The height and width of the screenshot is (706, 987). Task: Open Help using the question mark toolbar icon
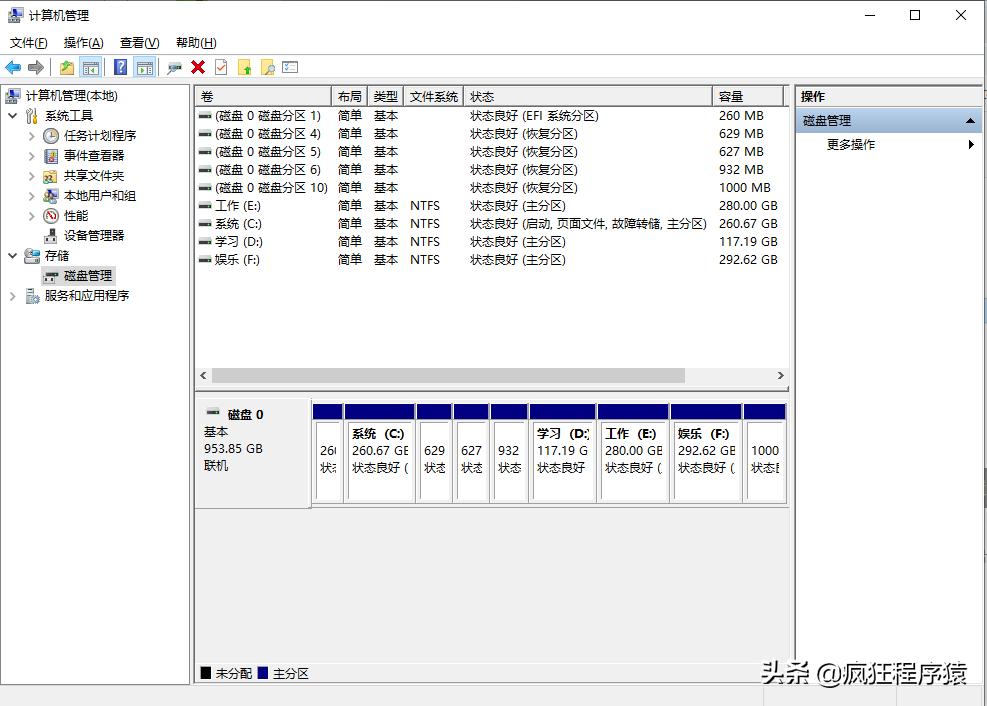tap(118, 67)
